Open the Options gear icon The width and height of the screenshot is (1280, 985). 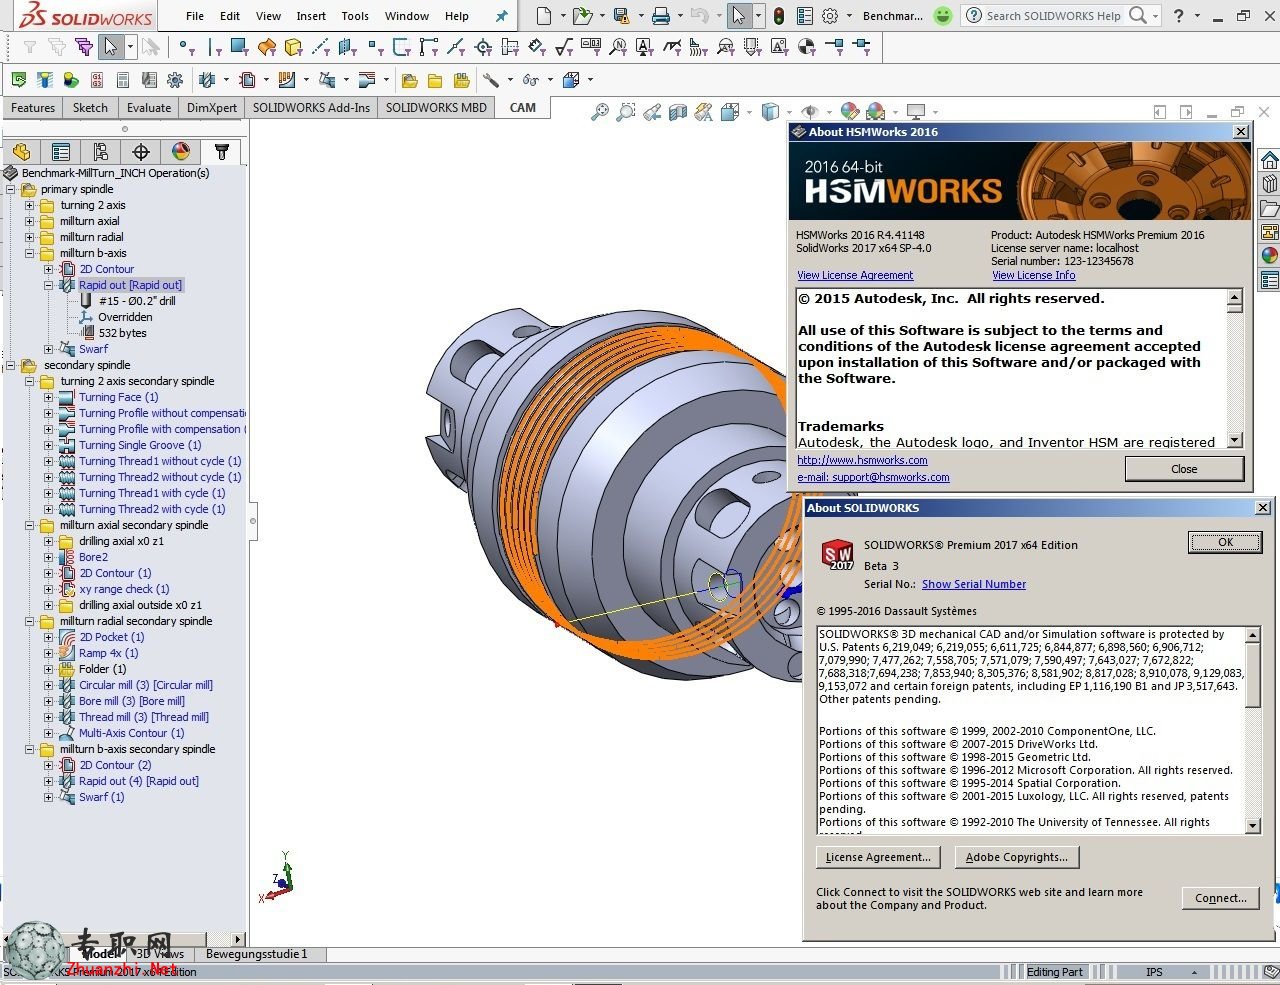[x=830, y=16]
